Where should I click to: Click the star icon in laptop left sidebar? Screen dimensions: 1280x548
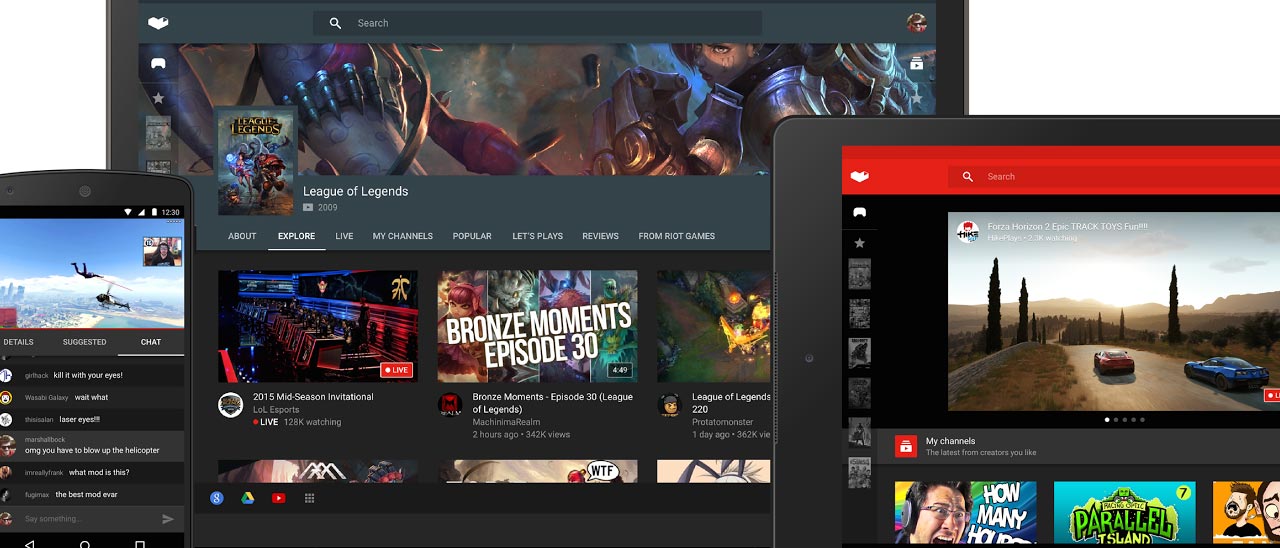(158, 98)
